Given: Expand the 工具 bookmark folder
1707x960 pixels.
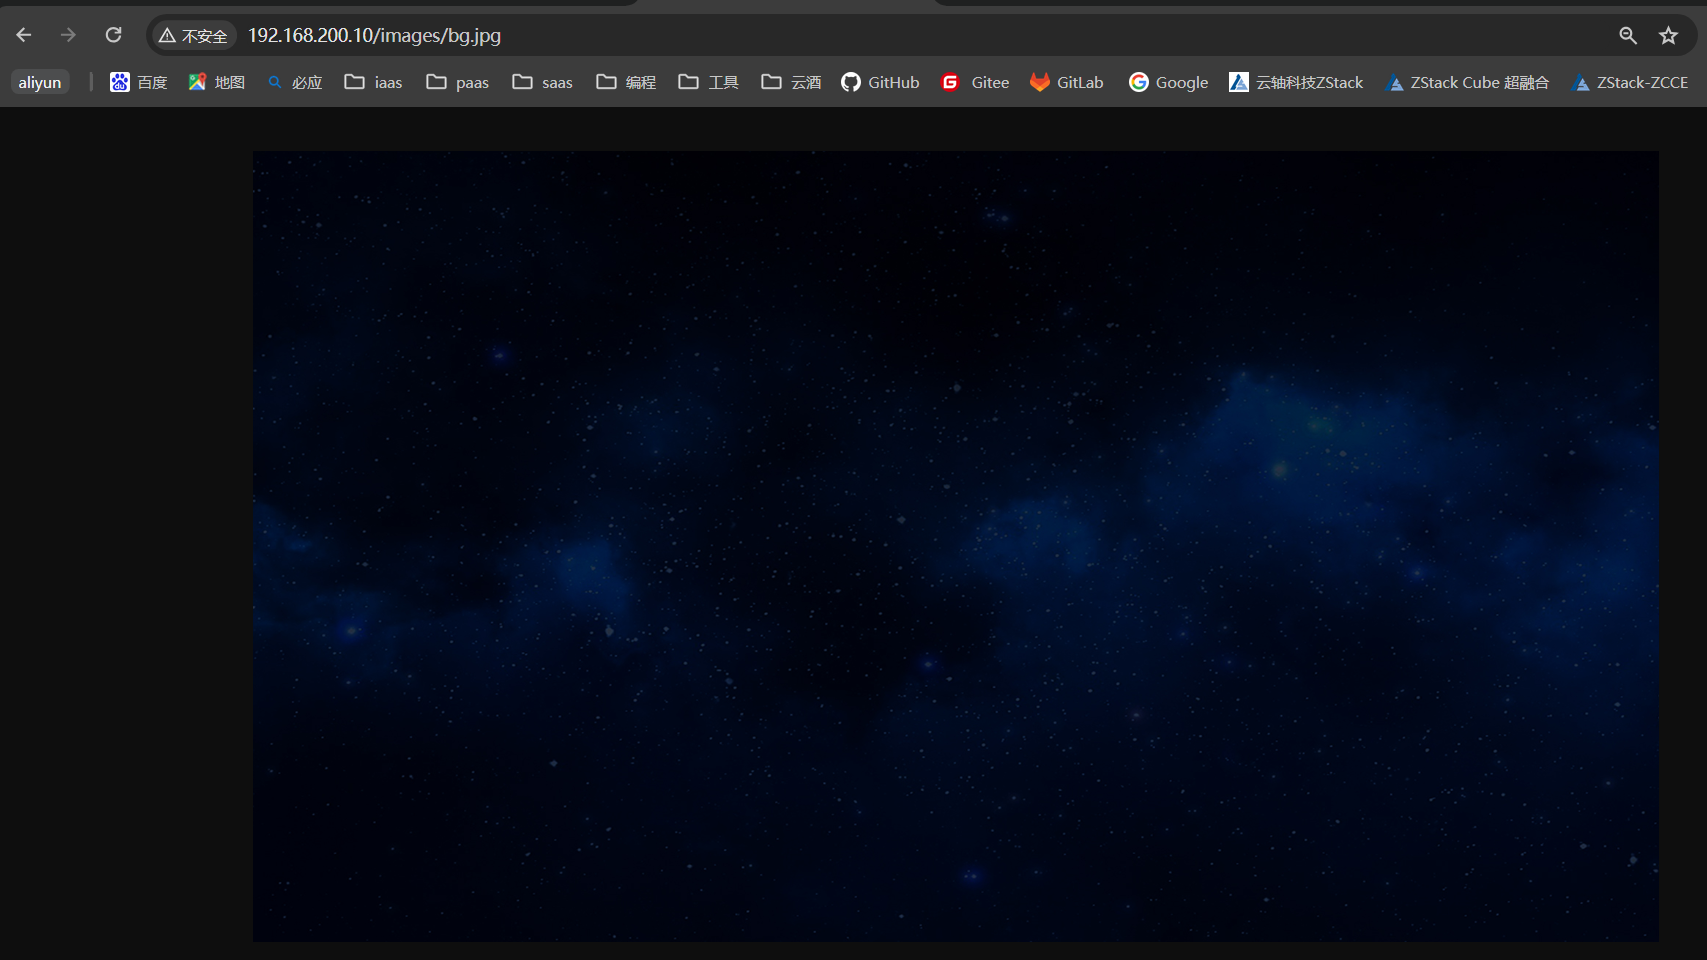Looking at the screenshot, I should pyautogui.click(x=708, y=82).
